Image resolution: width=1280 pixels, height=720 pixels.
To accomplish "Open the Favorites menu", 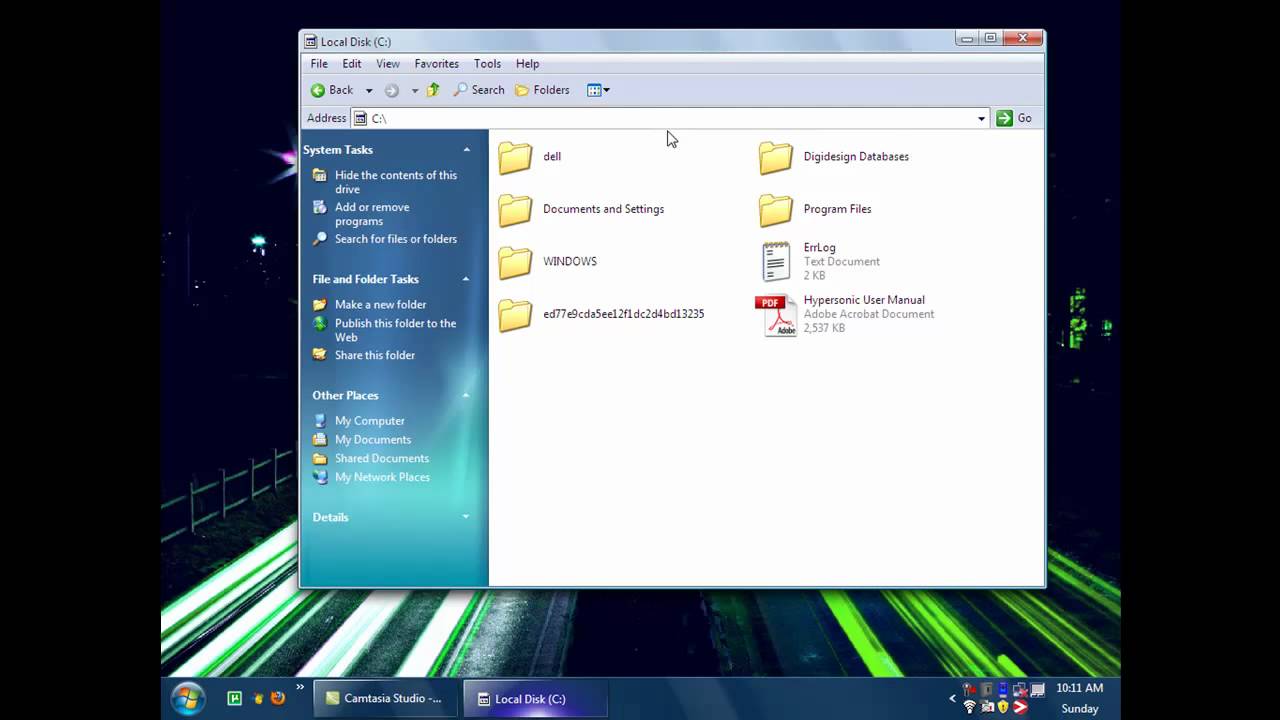I will pyautogui.click(x=437, y=64).
